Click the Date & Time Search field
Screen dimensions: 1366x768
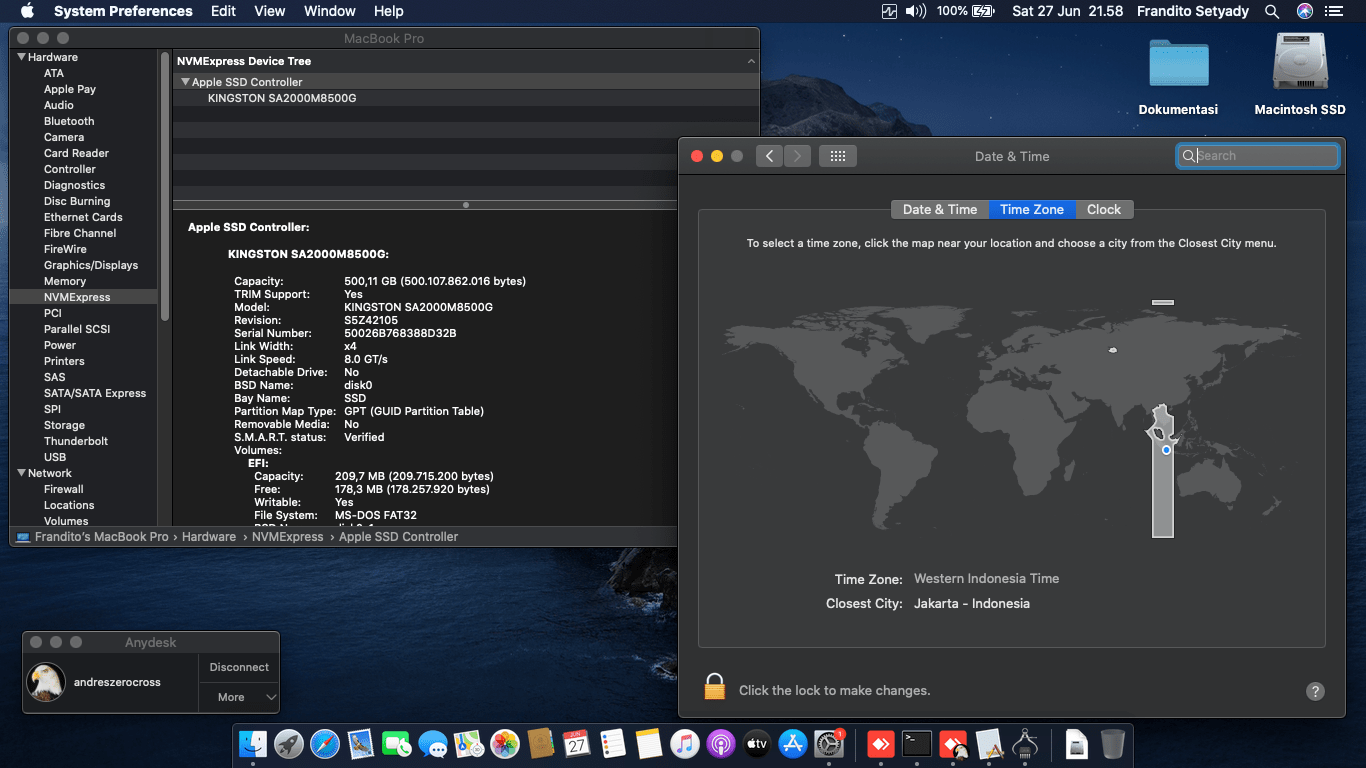pyautogui.click(x=1258, y=156)
